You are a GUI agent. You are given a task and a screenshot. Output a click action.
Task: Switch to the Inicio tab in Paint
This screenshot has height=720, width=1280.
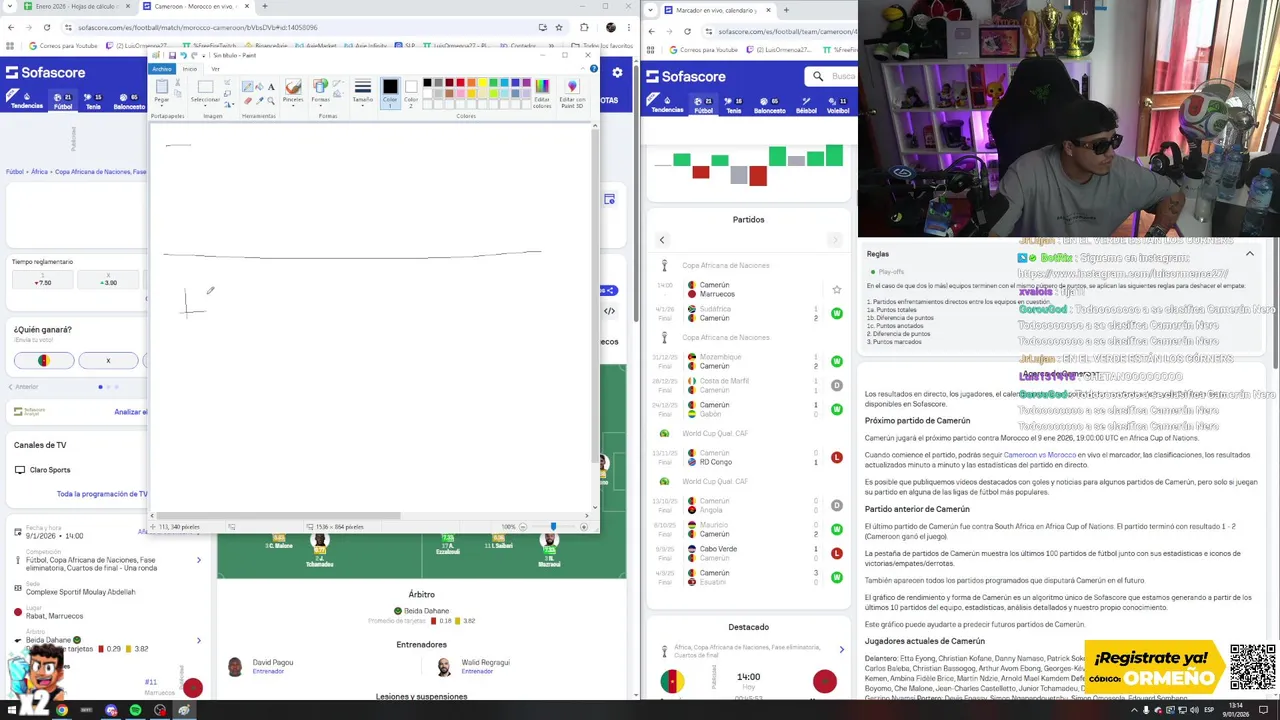pyautogui.click(x=190, y=69)
